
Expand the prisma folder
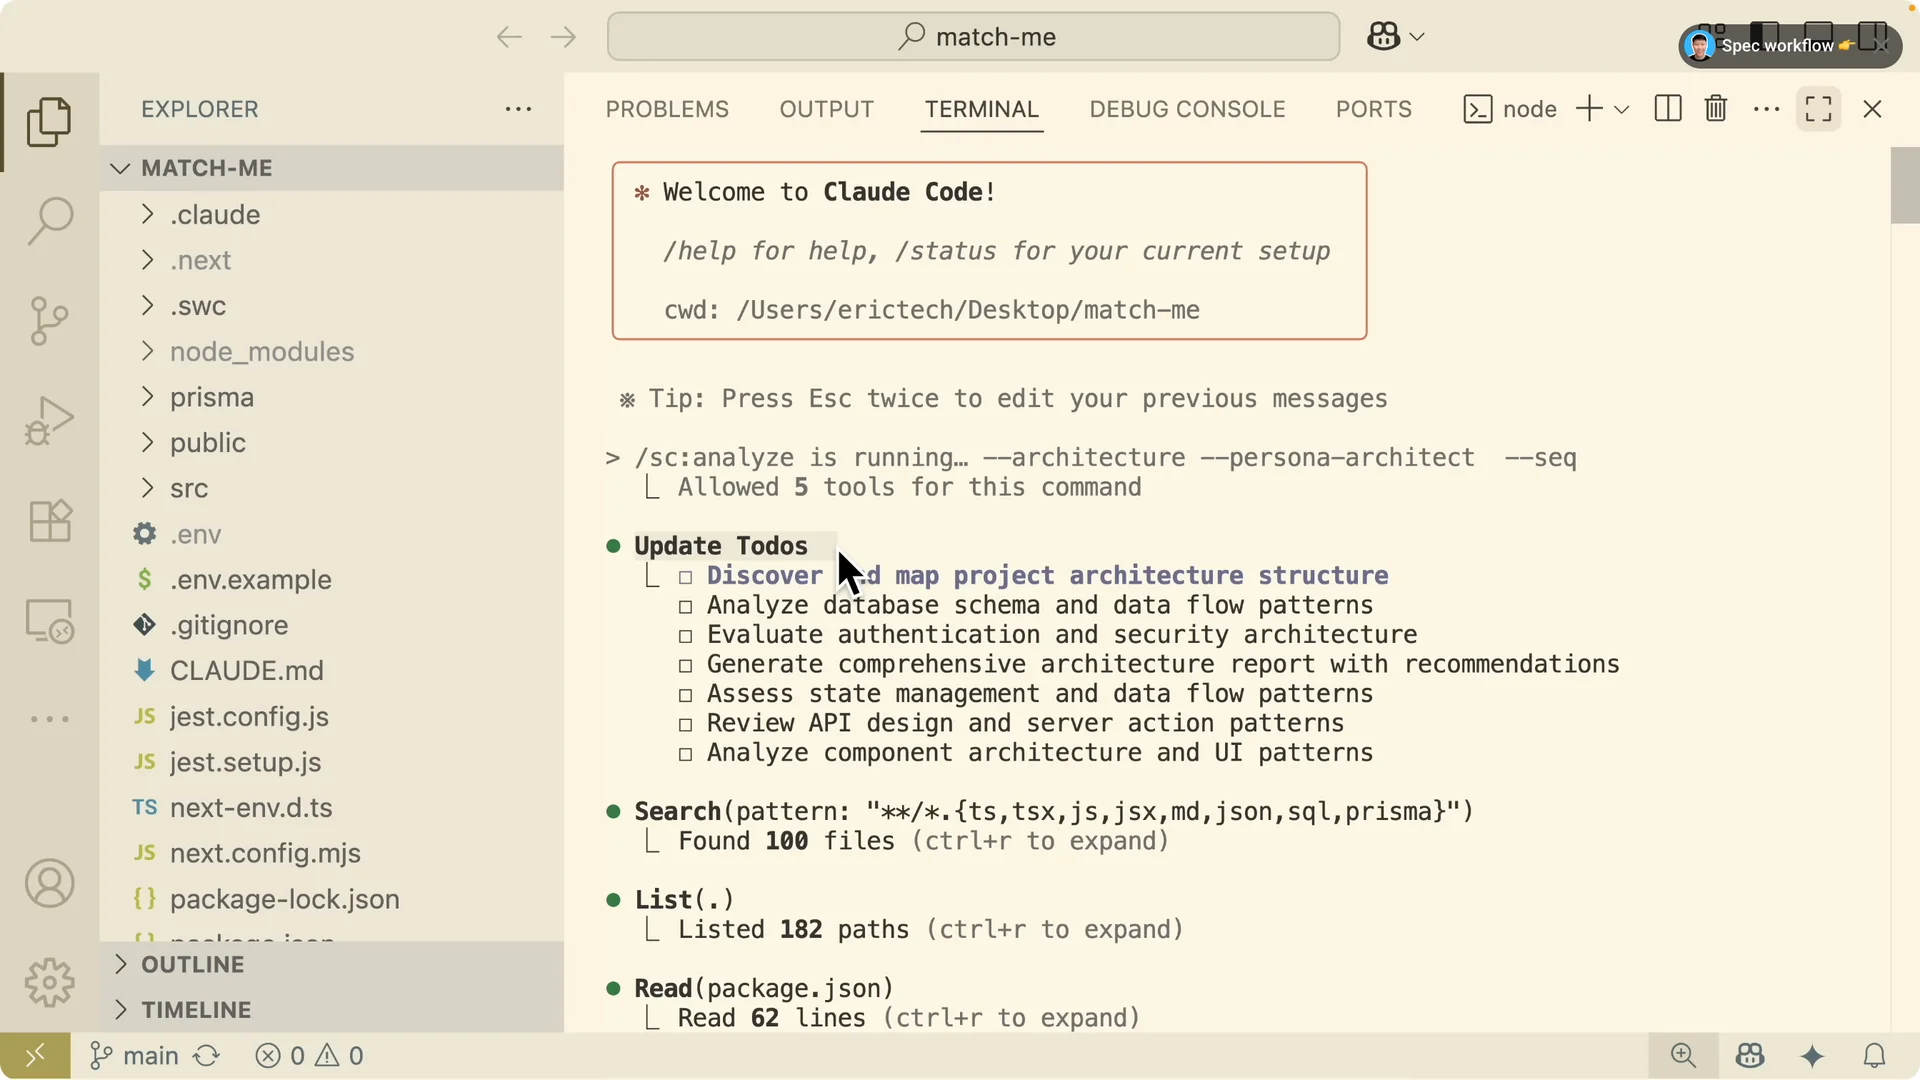tap(332, 397)
